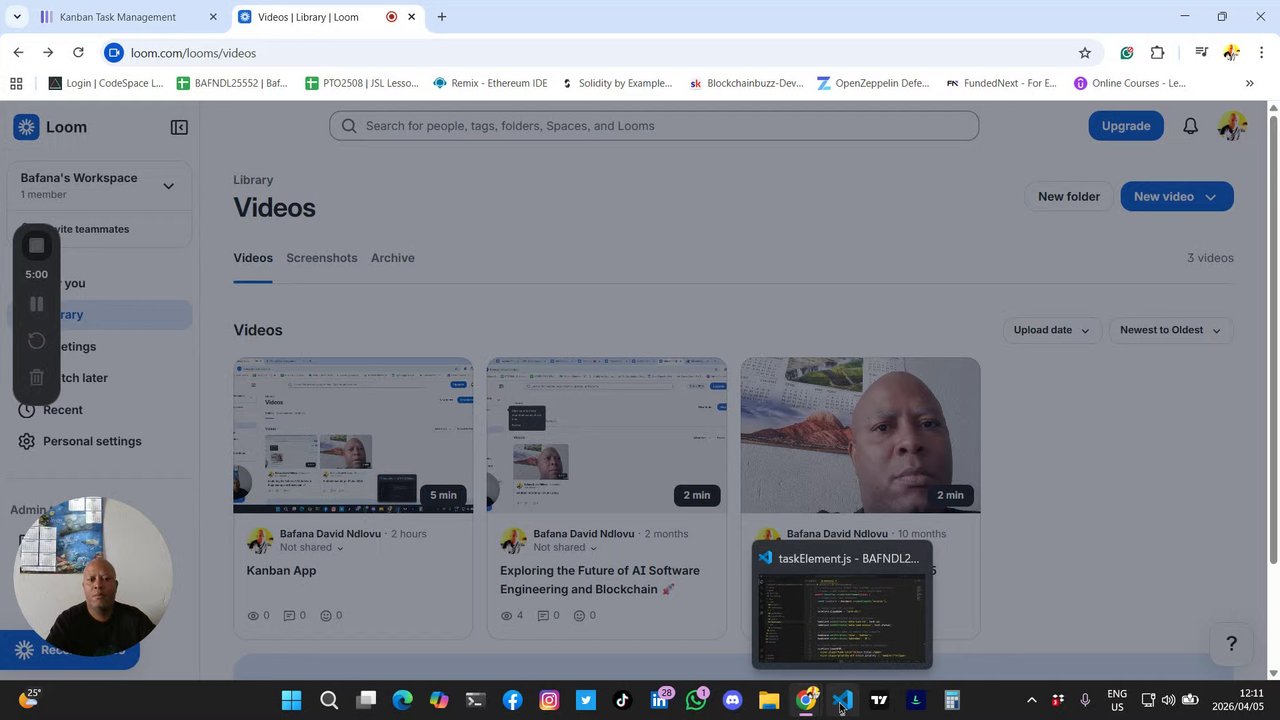
Task: View Kanban App comments count
Action: pyautogui.click(x=295, y=616)
